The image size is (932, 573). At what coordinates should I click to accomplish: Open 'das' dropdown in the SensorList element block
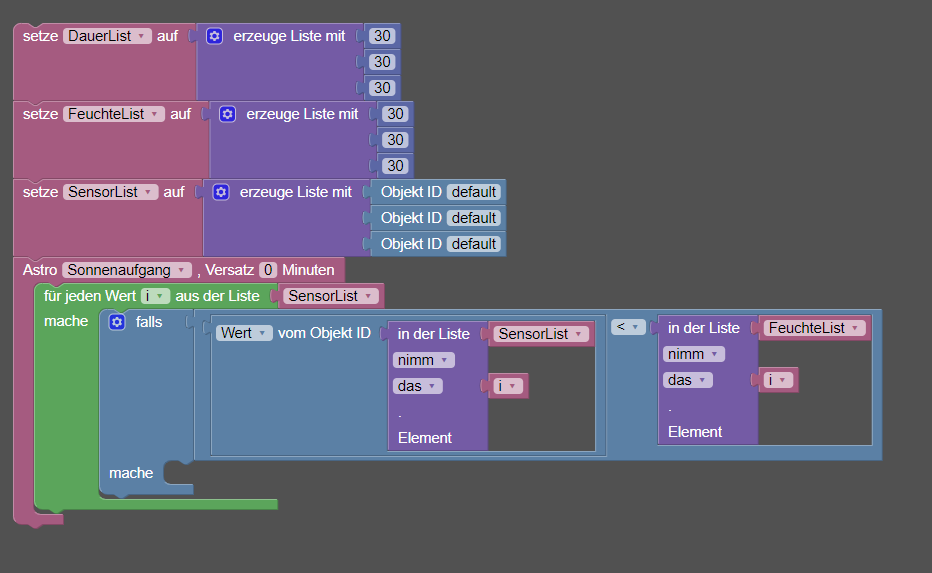click(x=419, y=386)
